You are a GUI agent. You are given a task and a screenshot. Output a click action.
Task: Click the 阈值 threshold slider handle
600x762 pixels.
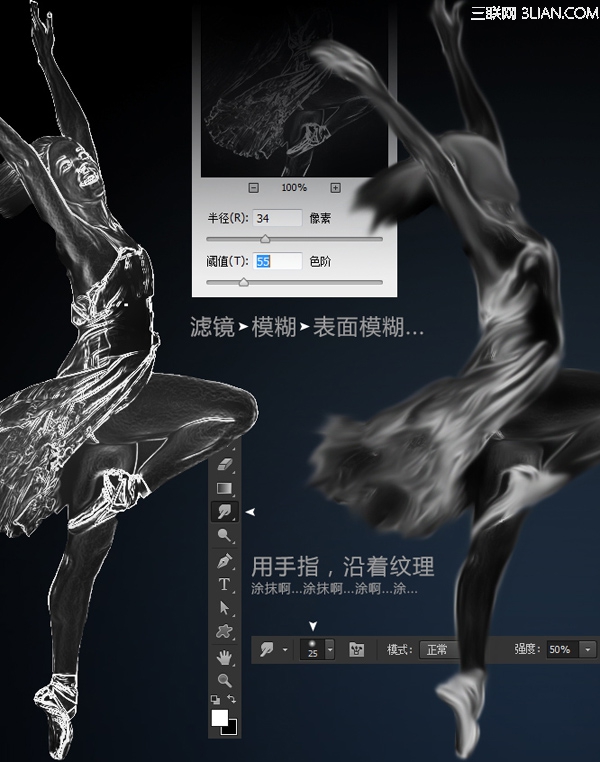[243, 282]
